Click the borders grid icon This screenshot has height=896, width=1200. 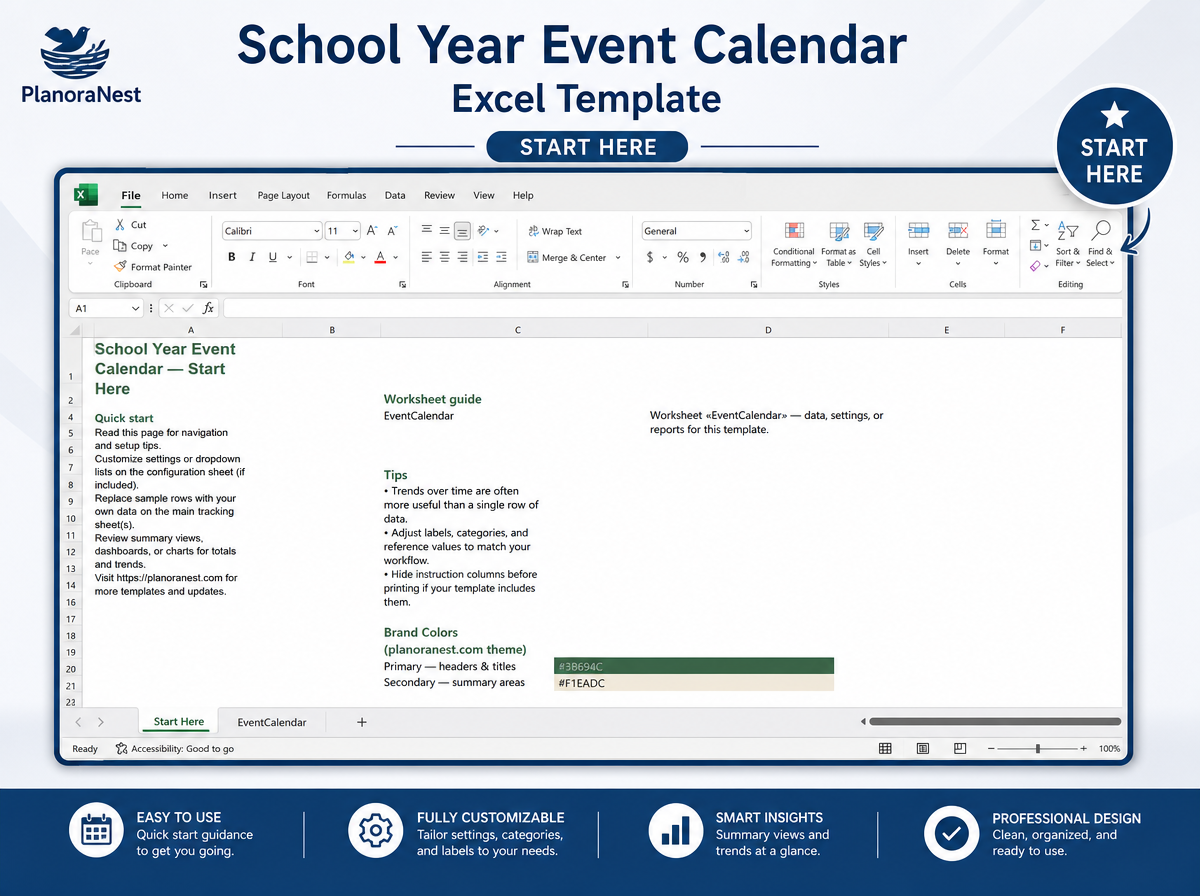(x=311, y=257)
